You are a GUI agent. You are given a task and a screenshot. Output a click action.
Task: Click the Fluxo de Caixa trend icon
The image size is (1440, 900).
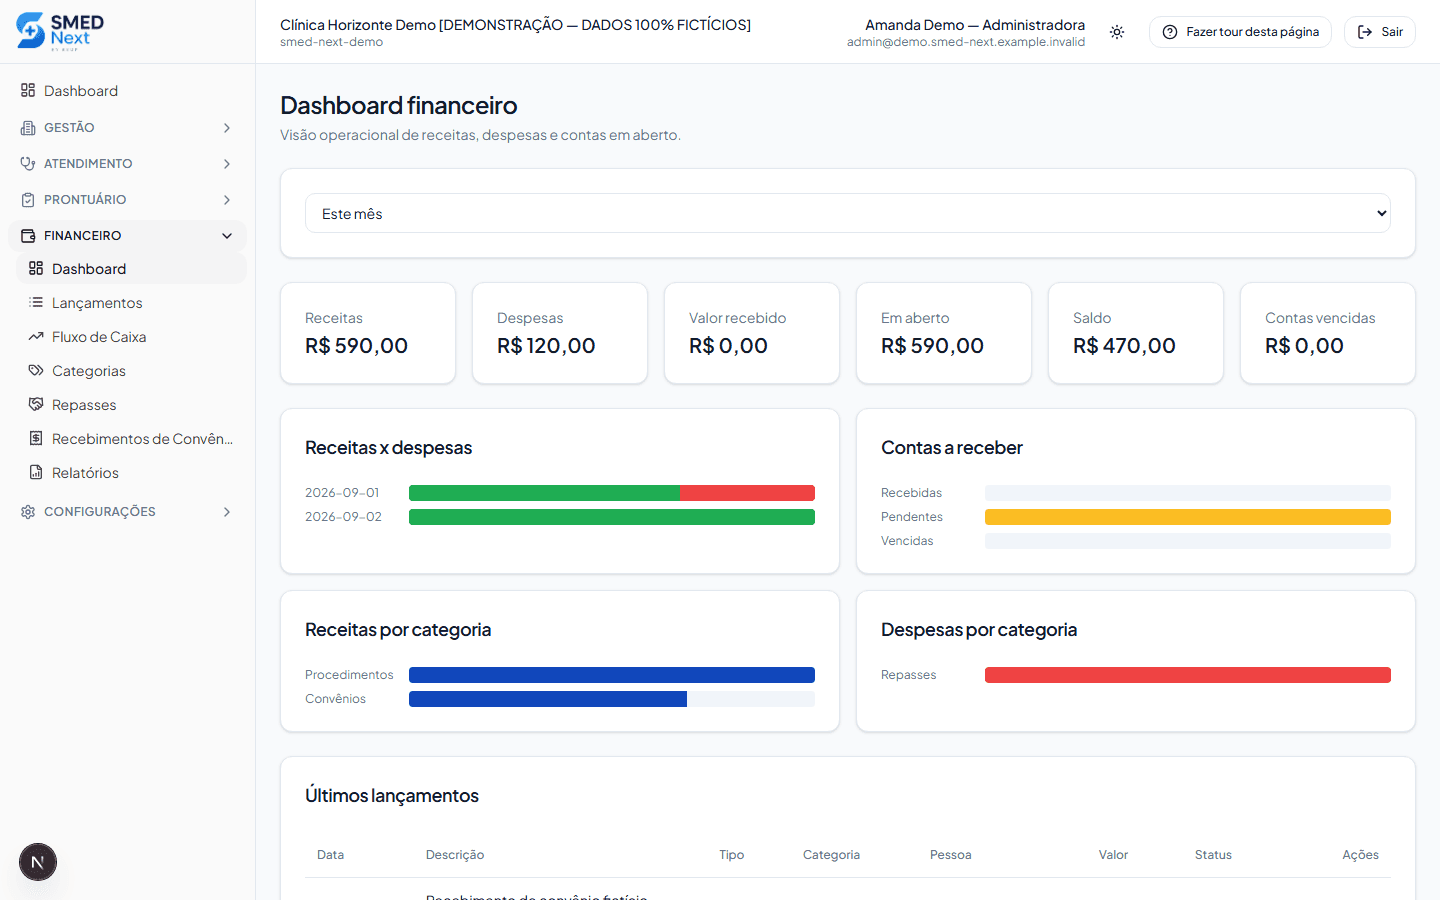tap(36, 337)
